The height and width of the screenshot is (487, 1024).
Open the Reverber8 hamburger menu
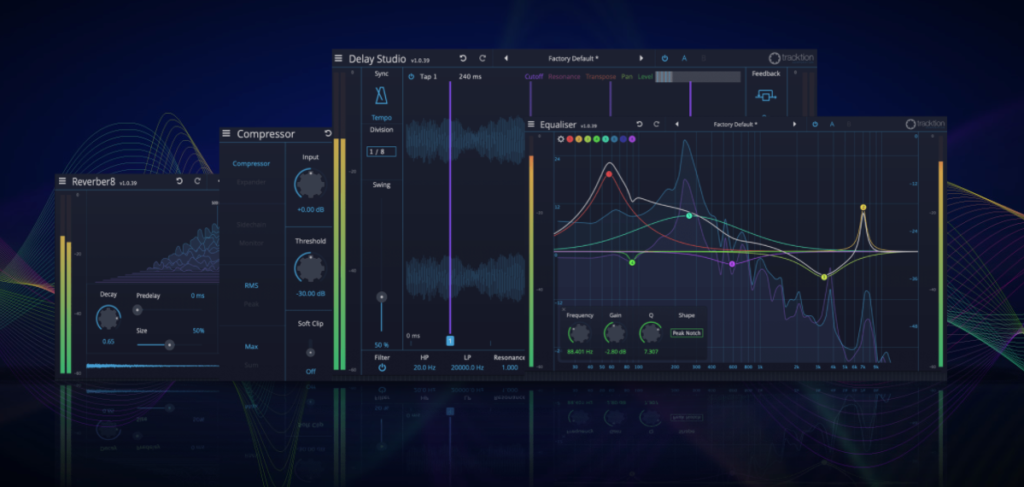[63, 181]
